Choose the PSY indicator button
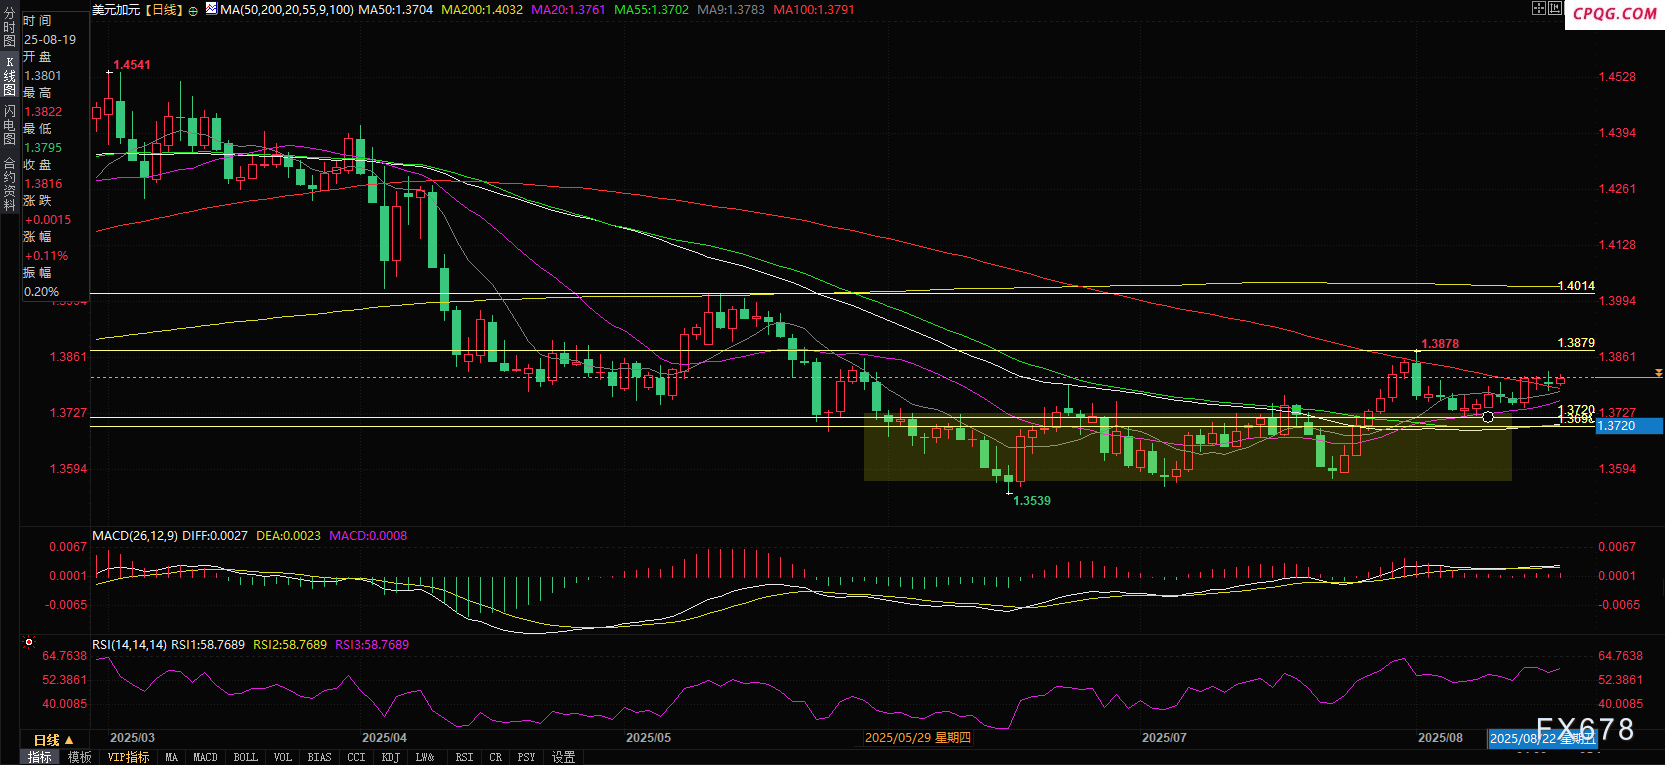Screen dimensions: 1665x765 (526, 757)
